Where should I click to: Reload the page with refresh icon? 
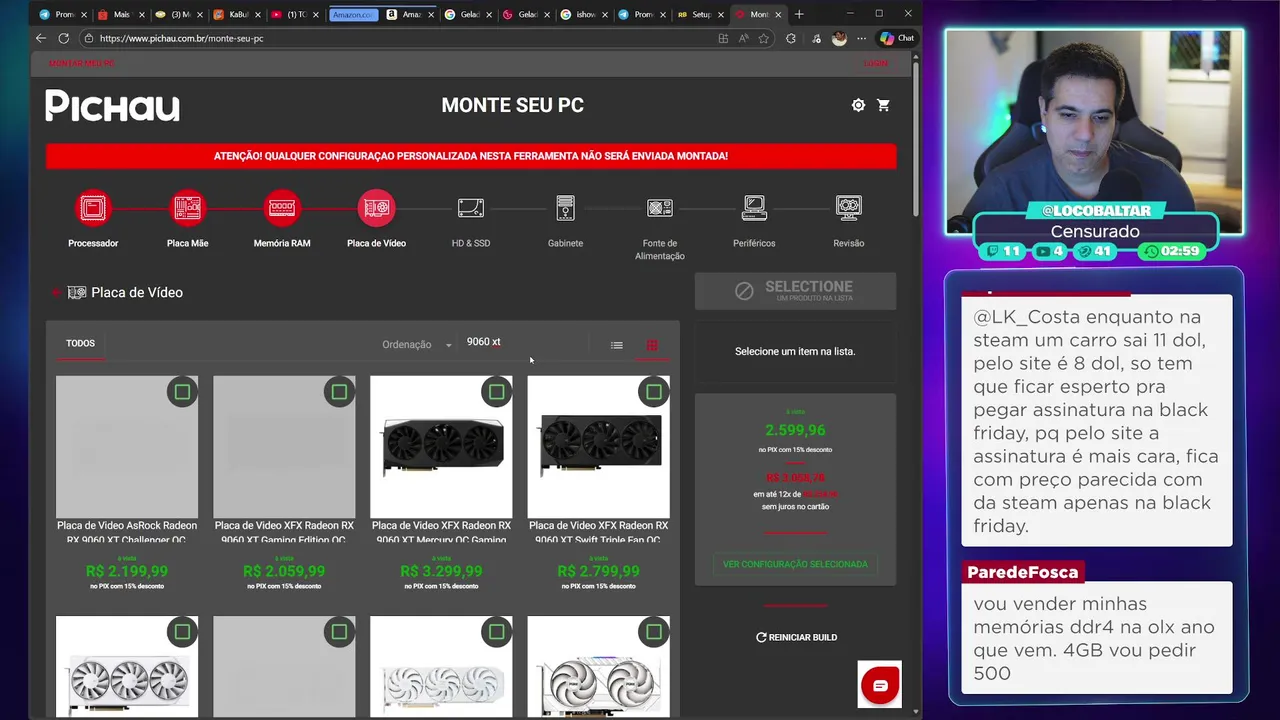pos(64,38)
